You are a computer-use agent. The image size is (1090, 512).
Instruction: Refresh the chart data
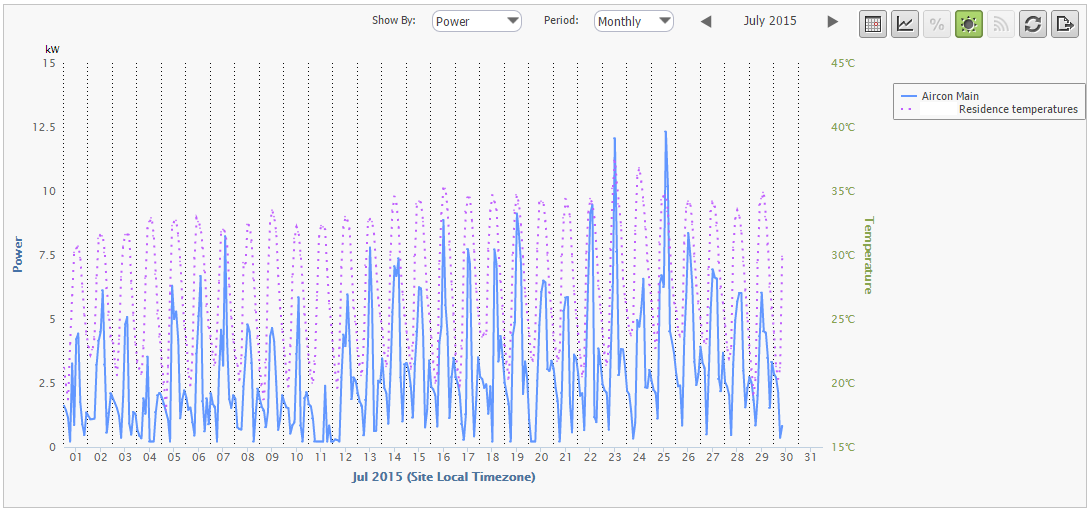pos(1032,24)
